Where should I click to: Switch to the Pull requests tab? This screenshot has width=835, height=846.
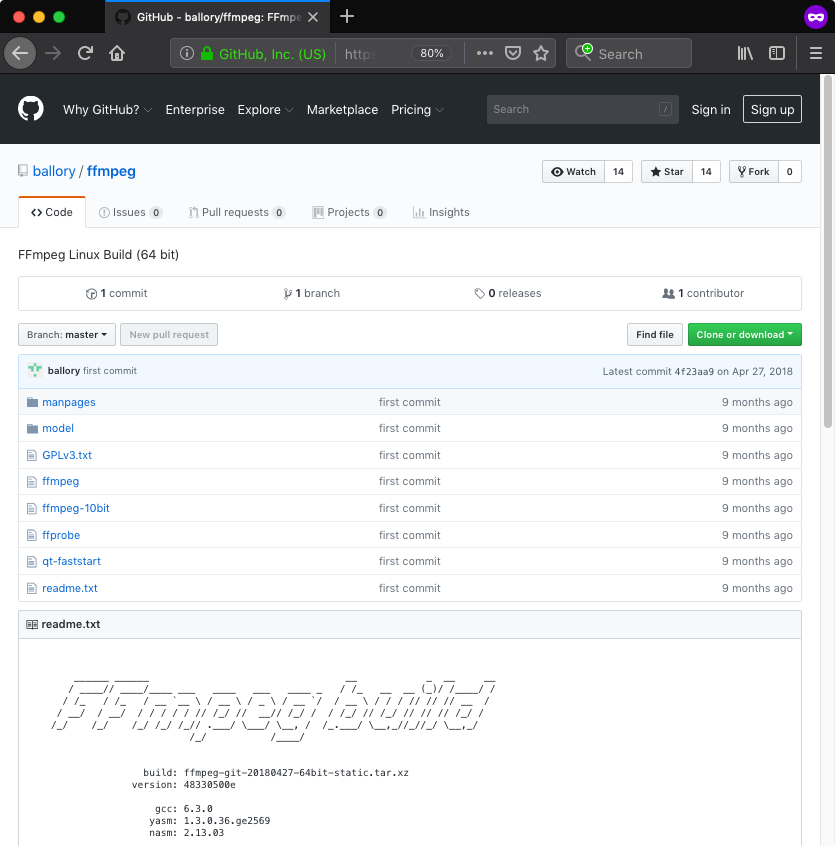(237, 212)
